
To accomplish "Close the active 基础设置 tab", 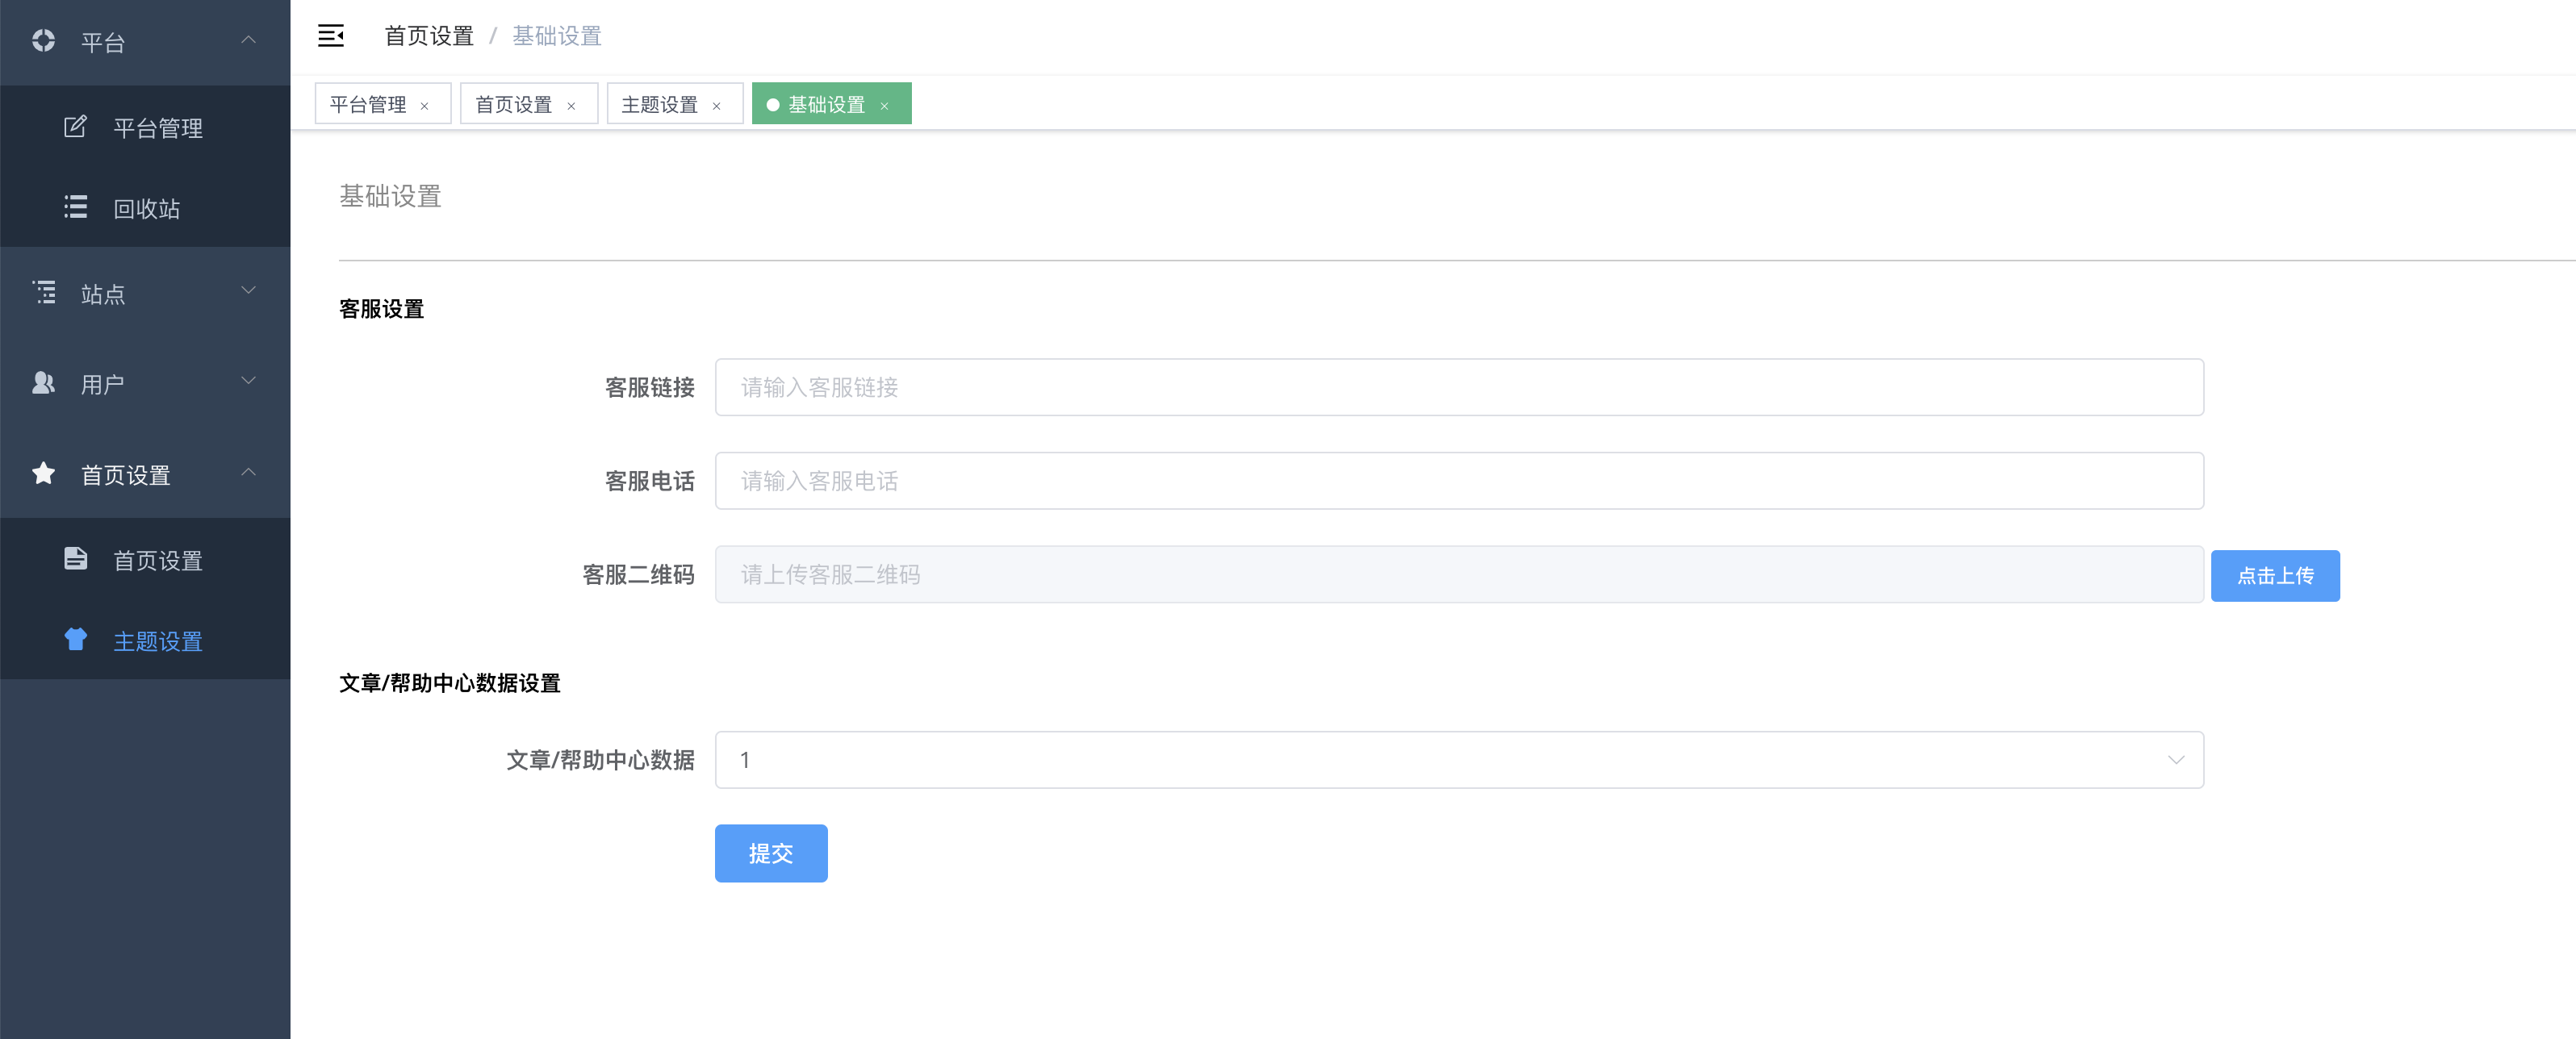I will (x=884, y=106).
